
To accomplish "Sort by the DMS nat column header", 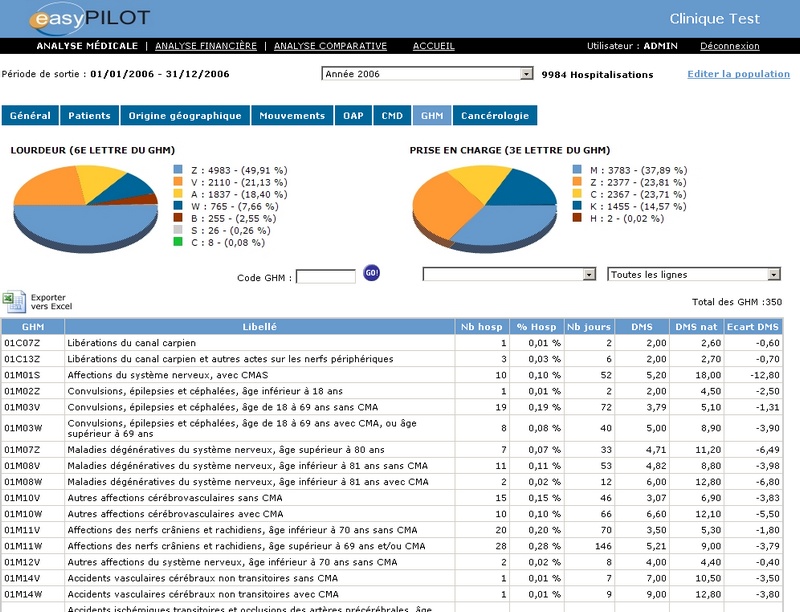I will click(696, 327).
